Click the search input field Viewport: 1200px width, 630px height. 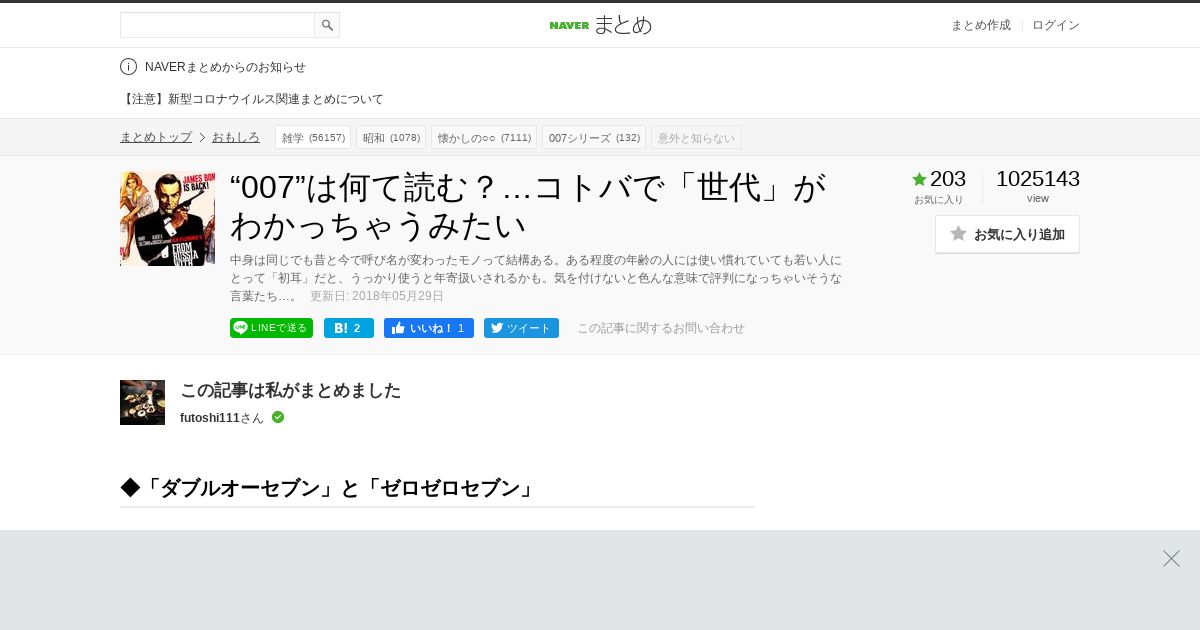pos(217,25)
